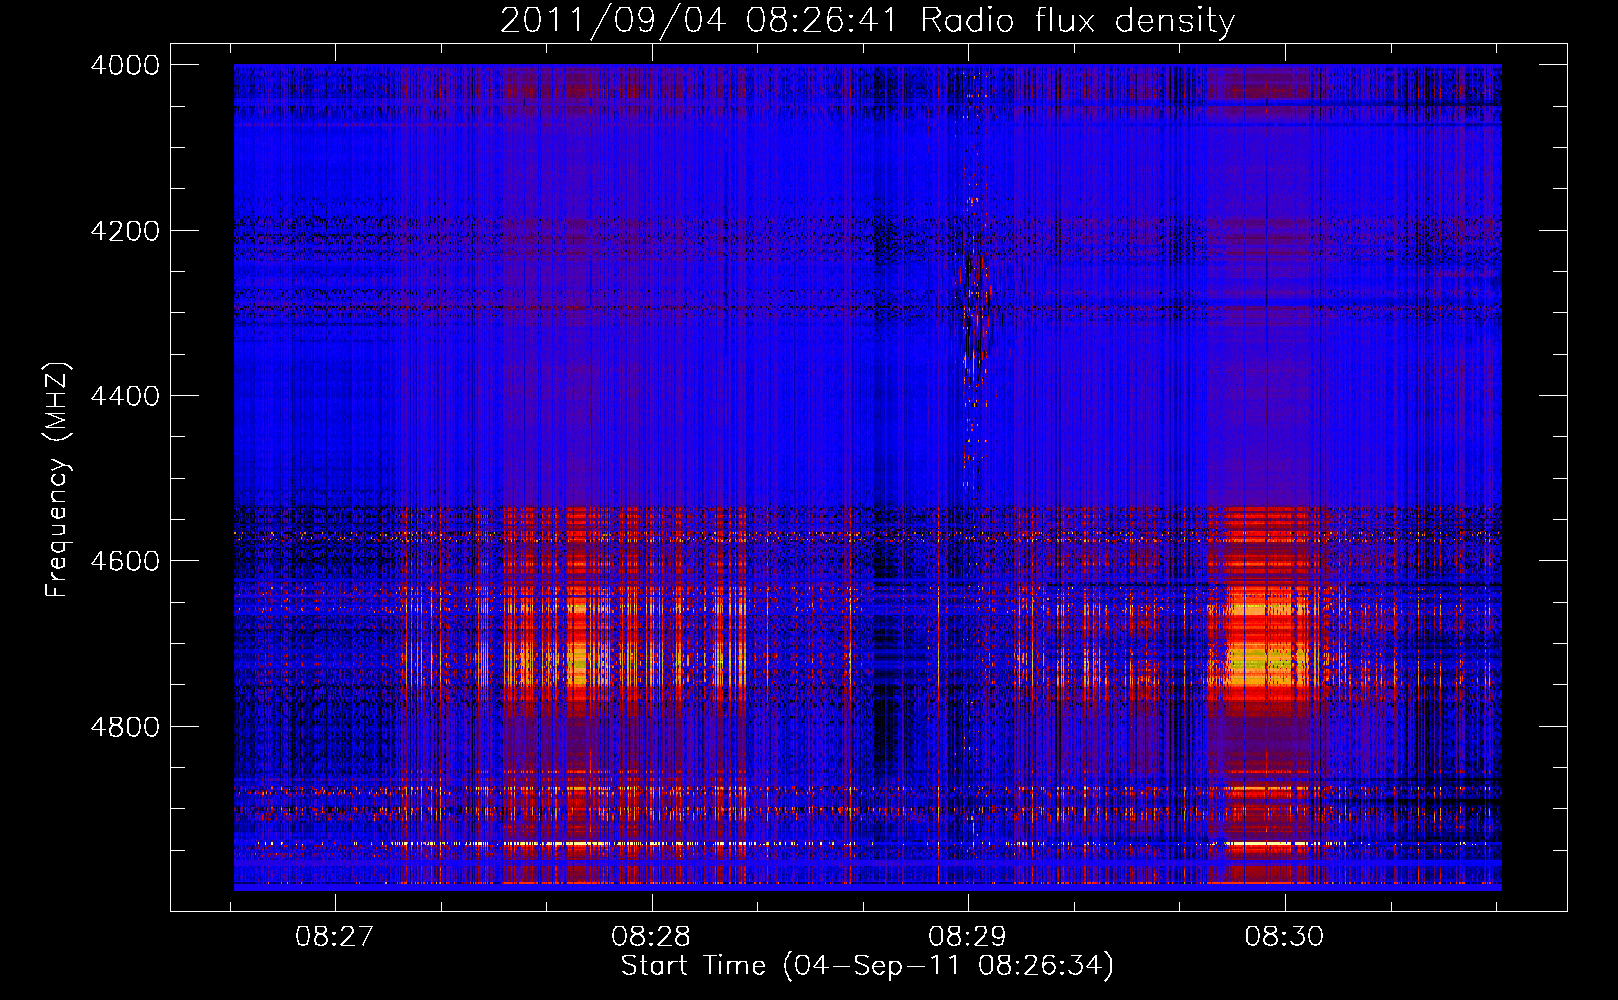Click the 08:27 time tick label
The height and width of the screenshot is (1000, 1618).
[x=334, y=936]
